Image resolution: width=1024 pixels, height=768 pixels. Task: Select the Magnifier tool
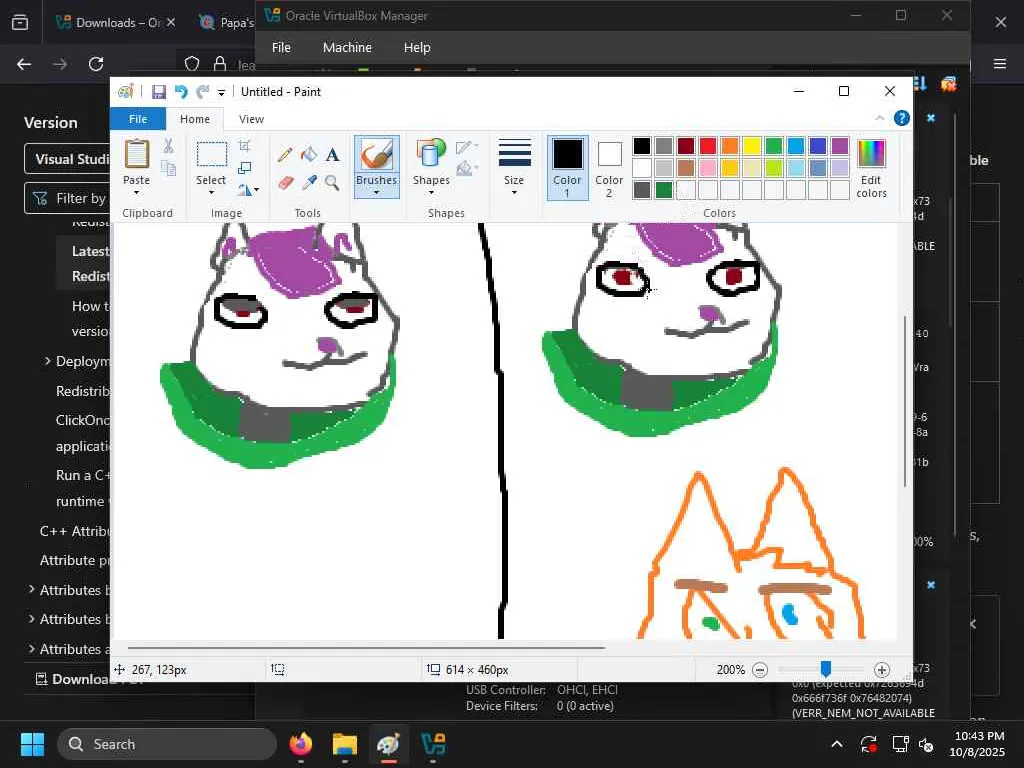coord(332,182)
